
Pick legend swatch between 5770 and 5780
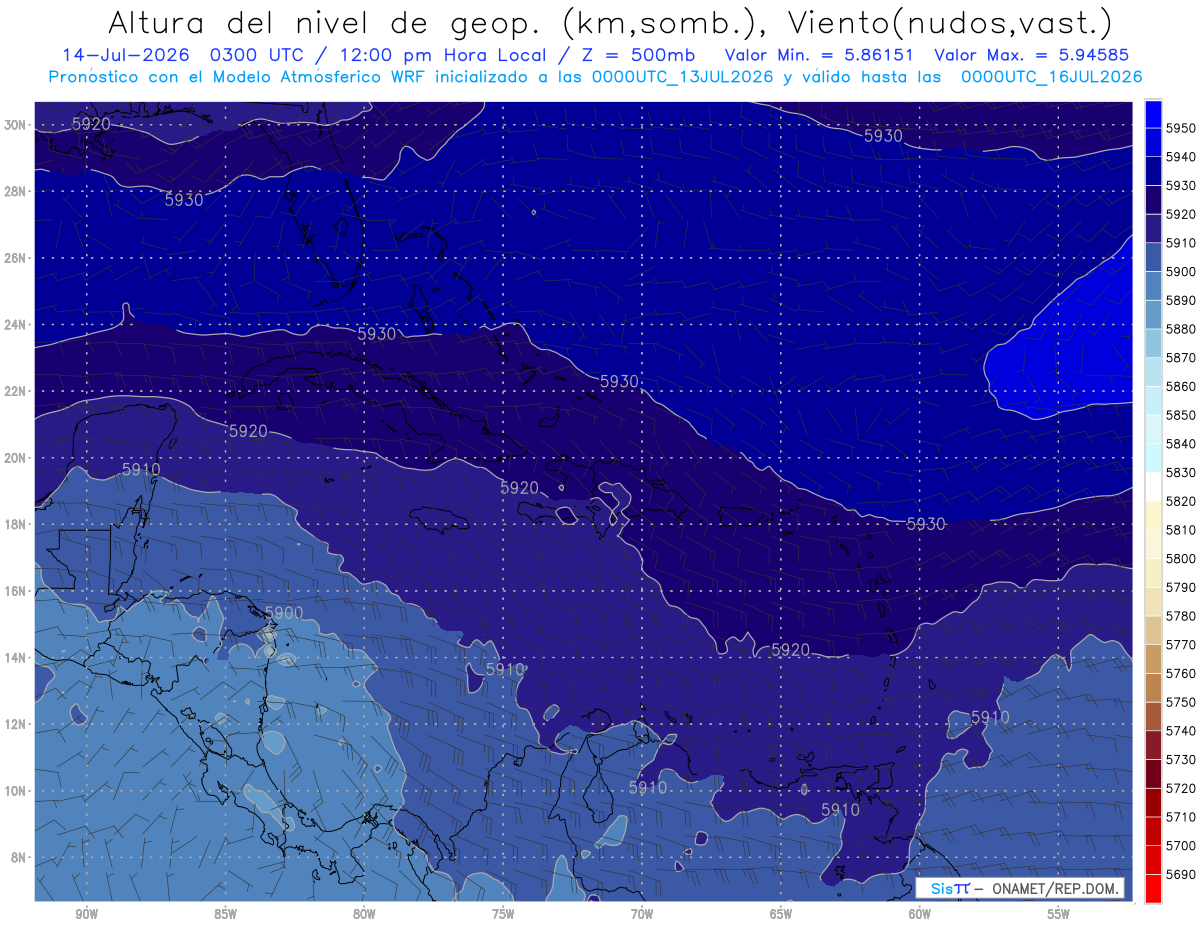(x=1153, y=630)
